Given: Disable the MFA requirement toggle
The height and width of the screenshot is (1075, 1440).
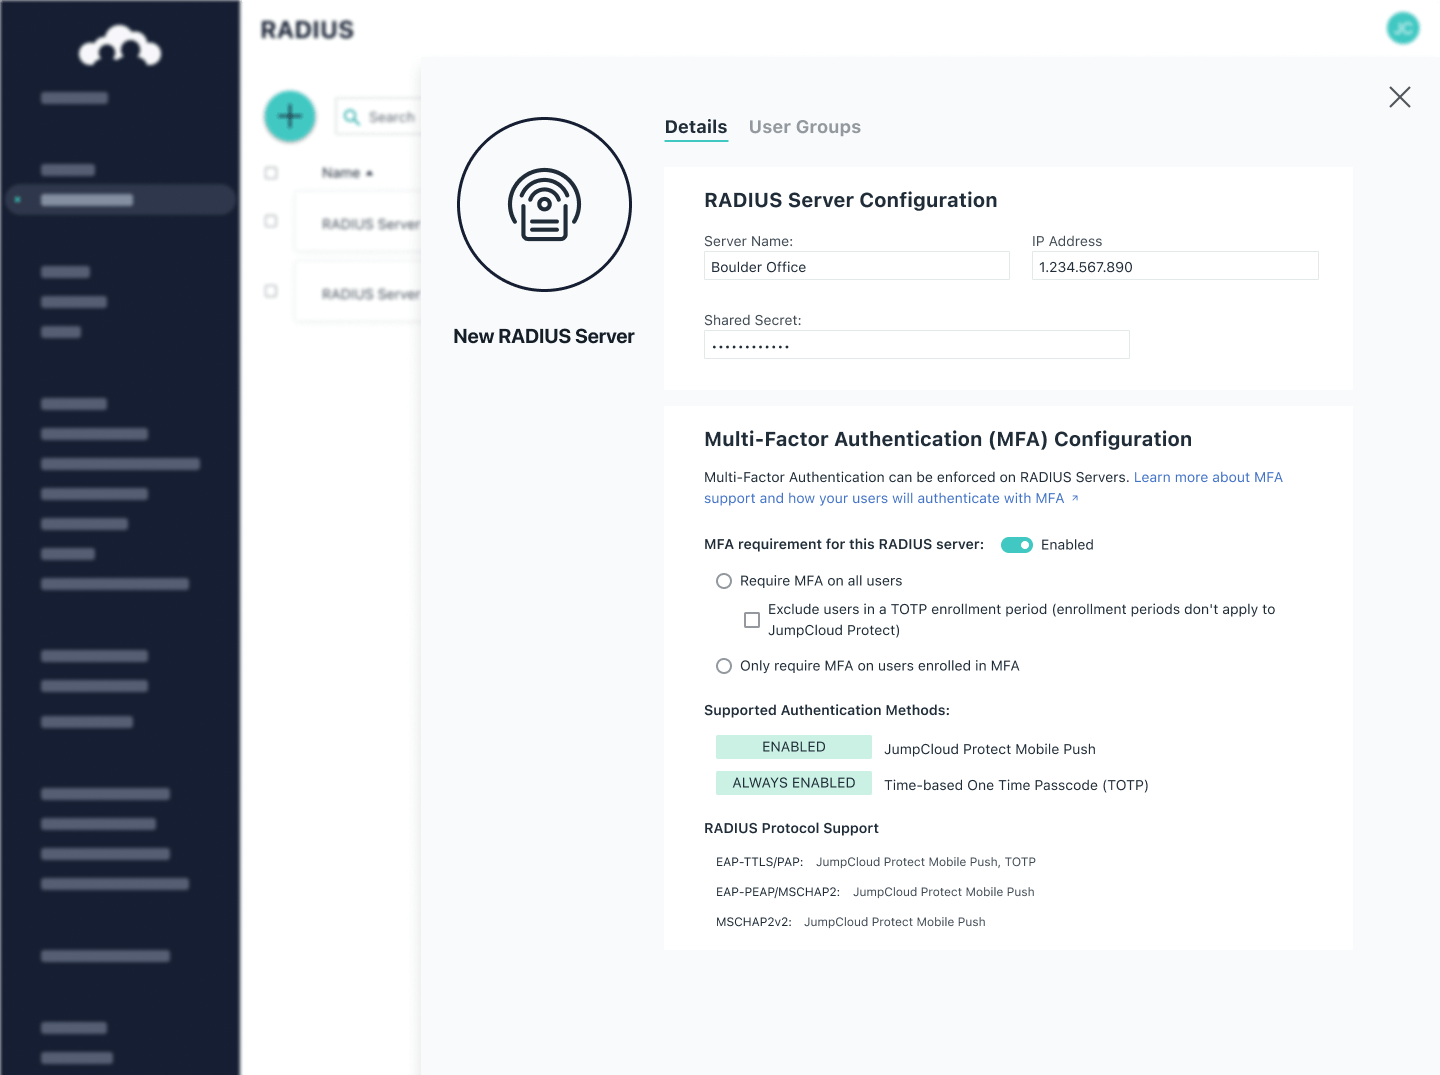Looking at the screenshot, I should tap(1017, 545).
